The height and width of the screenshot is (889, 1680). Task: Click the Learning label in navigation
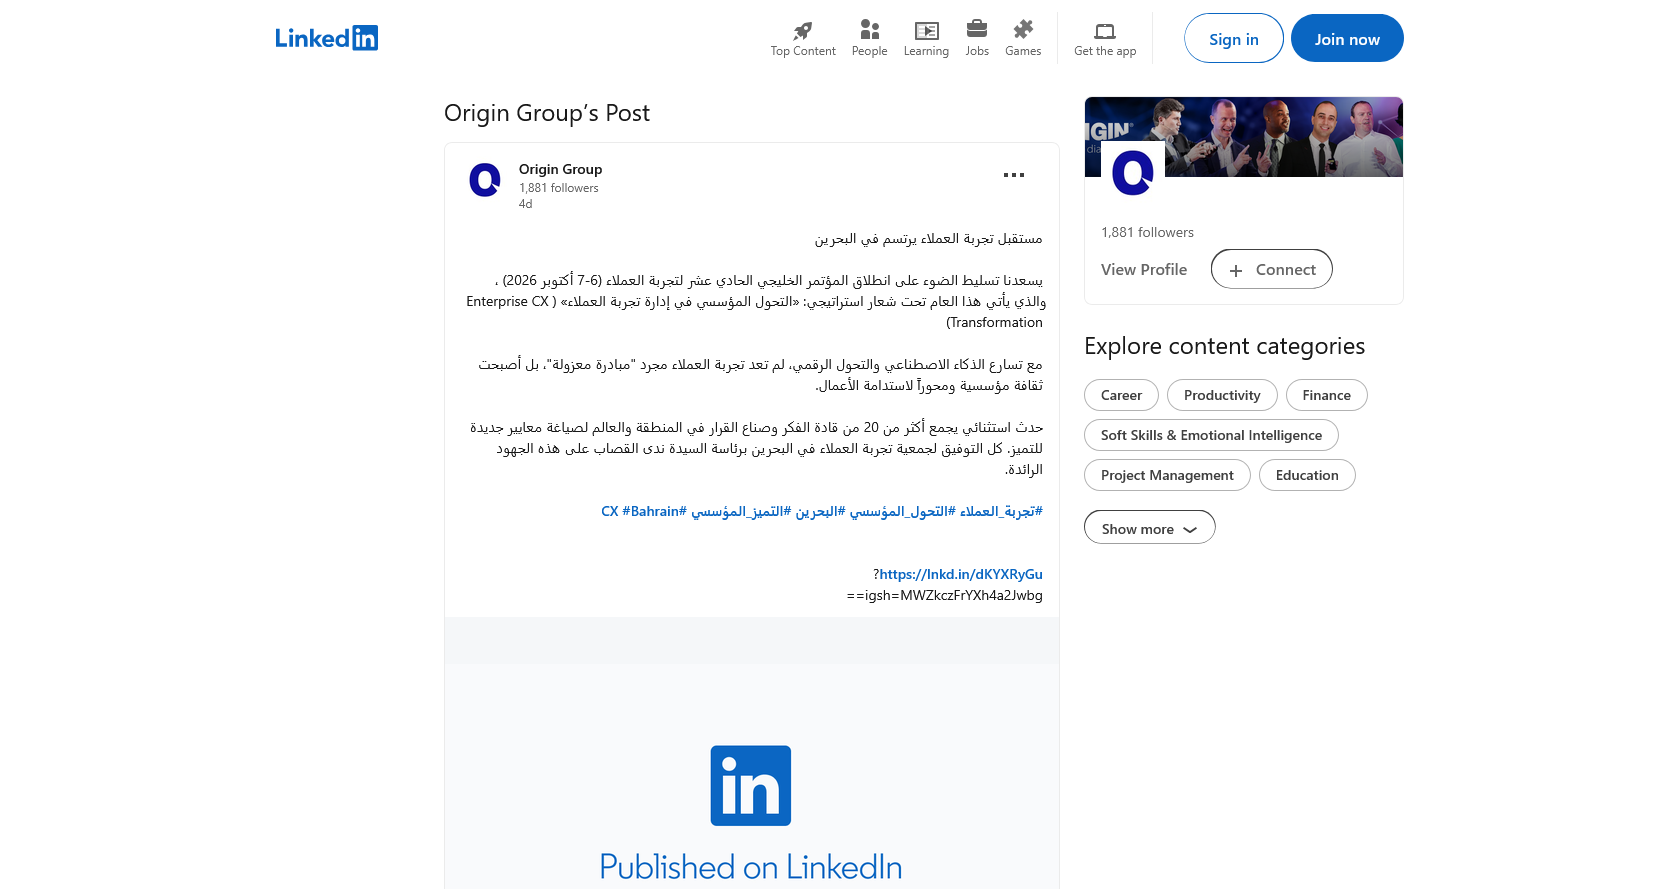[926, 51]
